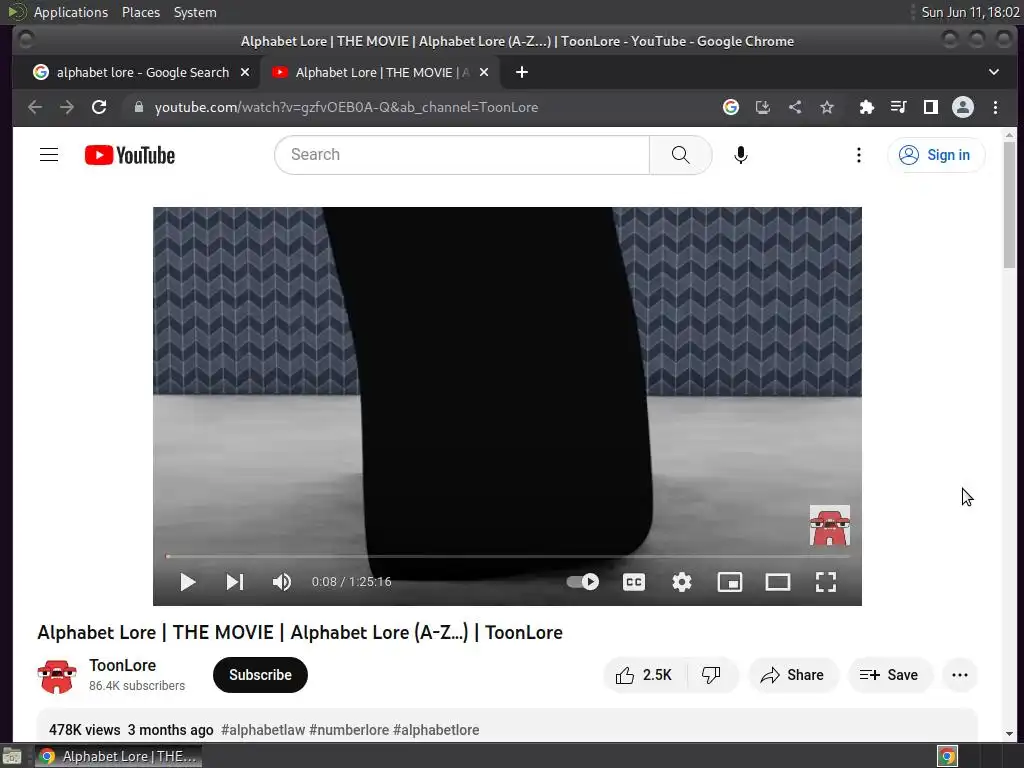1024x768 pixels.
Task: Open Chrome three-dot menu
Action: point(995,107)
